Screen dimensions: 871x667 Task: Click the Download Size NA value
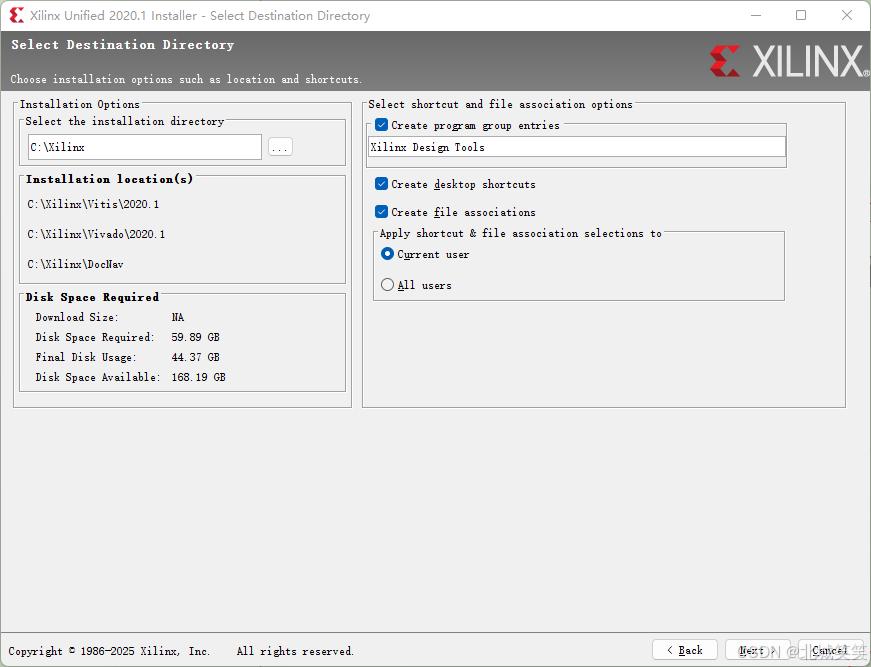point(178,317)
